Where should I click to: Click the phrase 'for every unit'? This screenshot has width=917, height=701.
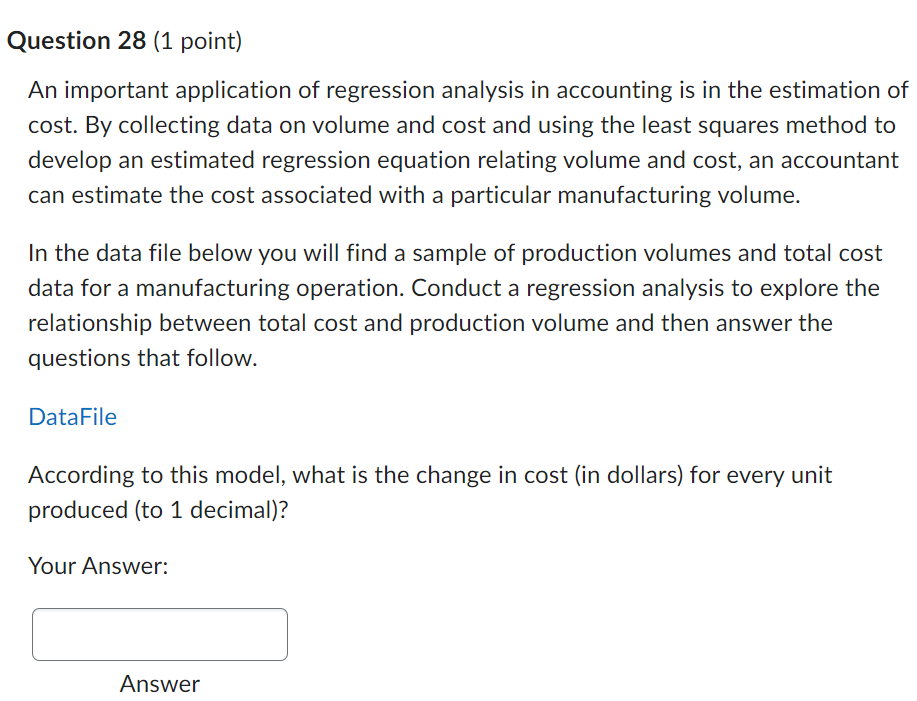(761, 475)
